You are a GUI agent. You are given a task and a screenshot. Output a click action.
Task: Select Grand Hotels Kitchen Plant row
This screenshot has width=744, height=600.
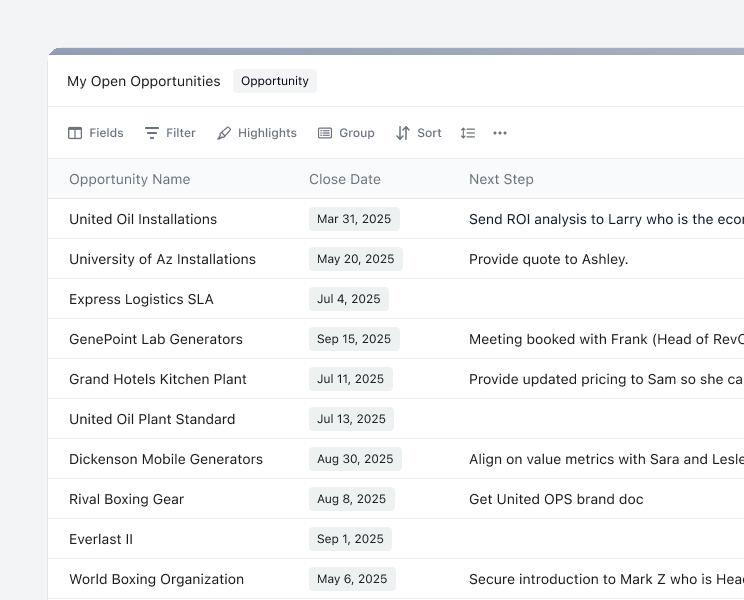point(158,379)
